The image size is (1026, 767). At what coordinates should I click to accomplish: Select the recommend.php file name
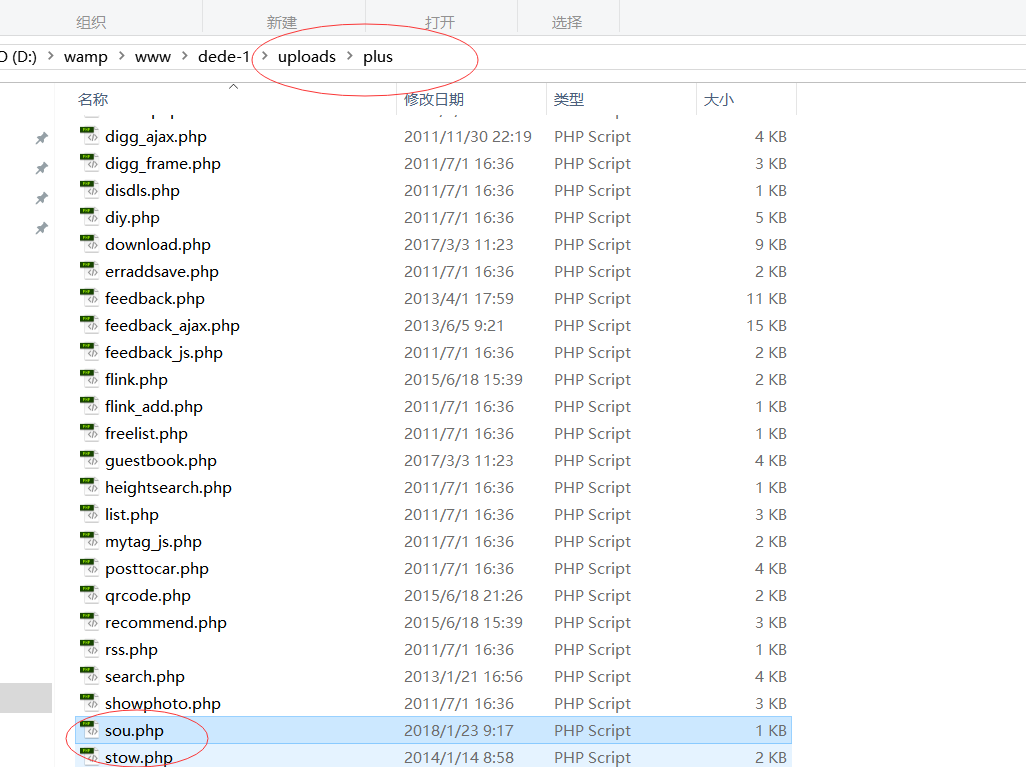(x=165, y=622)
